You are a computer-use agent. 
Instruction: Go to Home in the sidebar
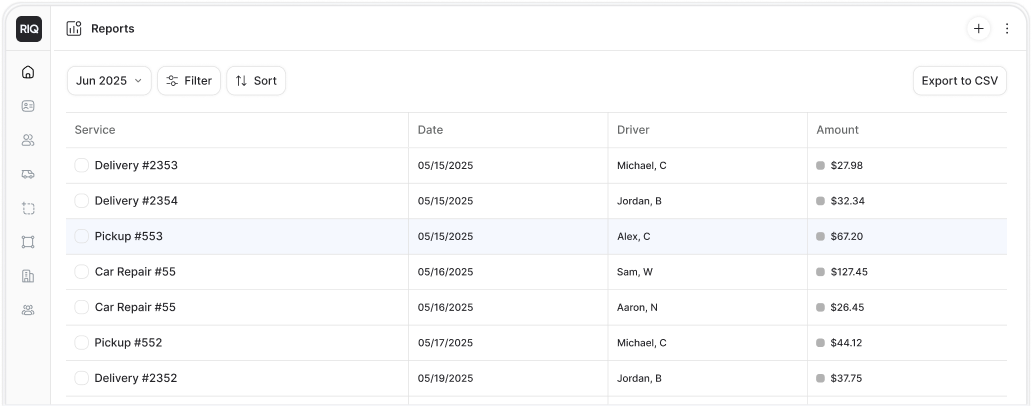coord(28,72)
